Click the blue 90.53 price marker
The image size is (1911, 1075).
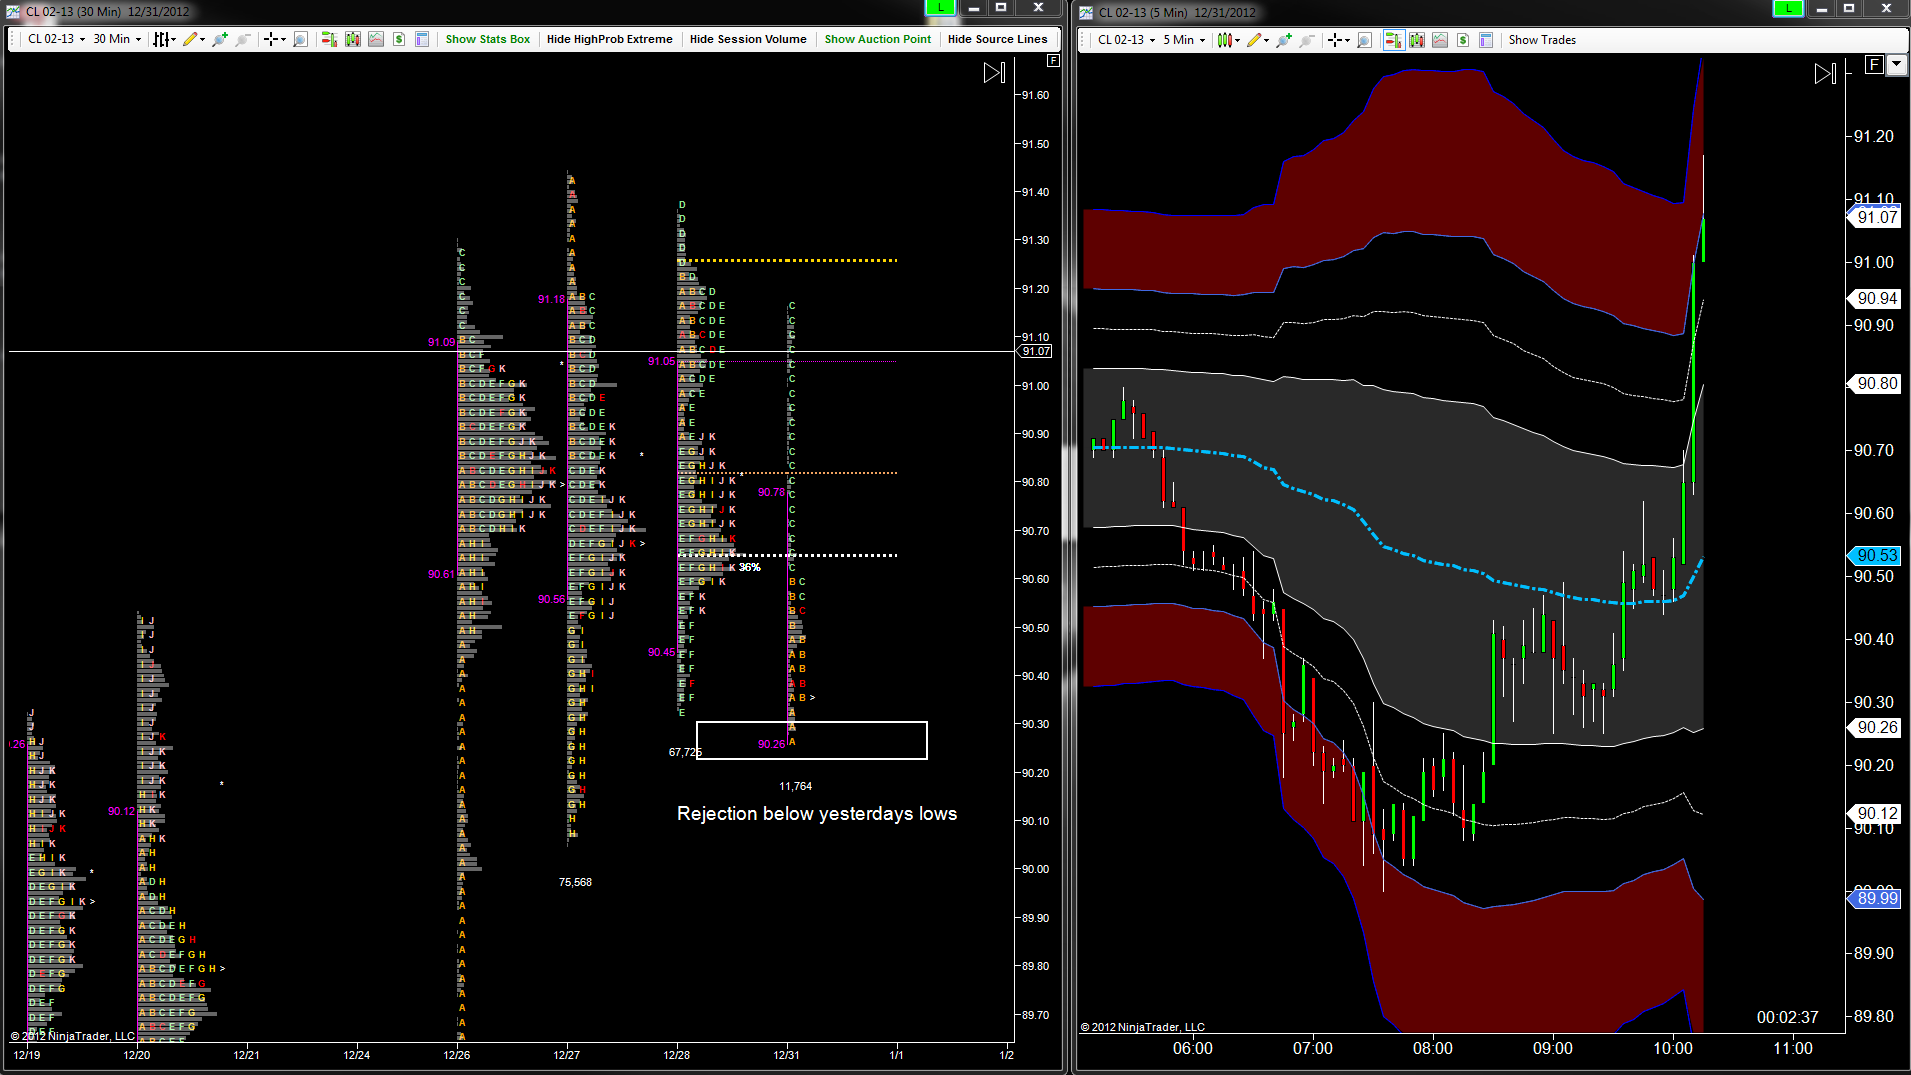1876,555
